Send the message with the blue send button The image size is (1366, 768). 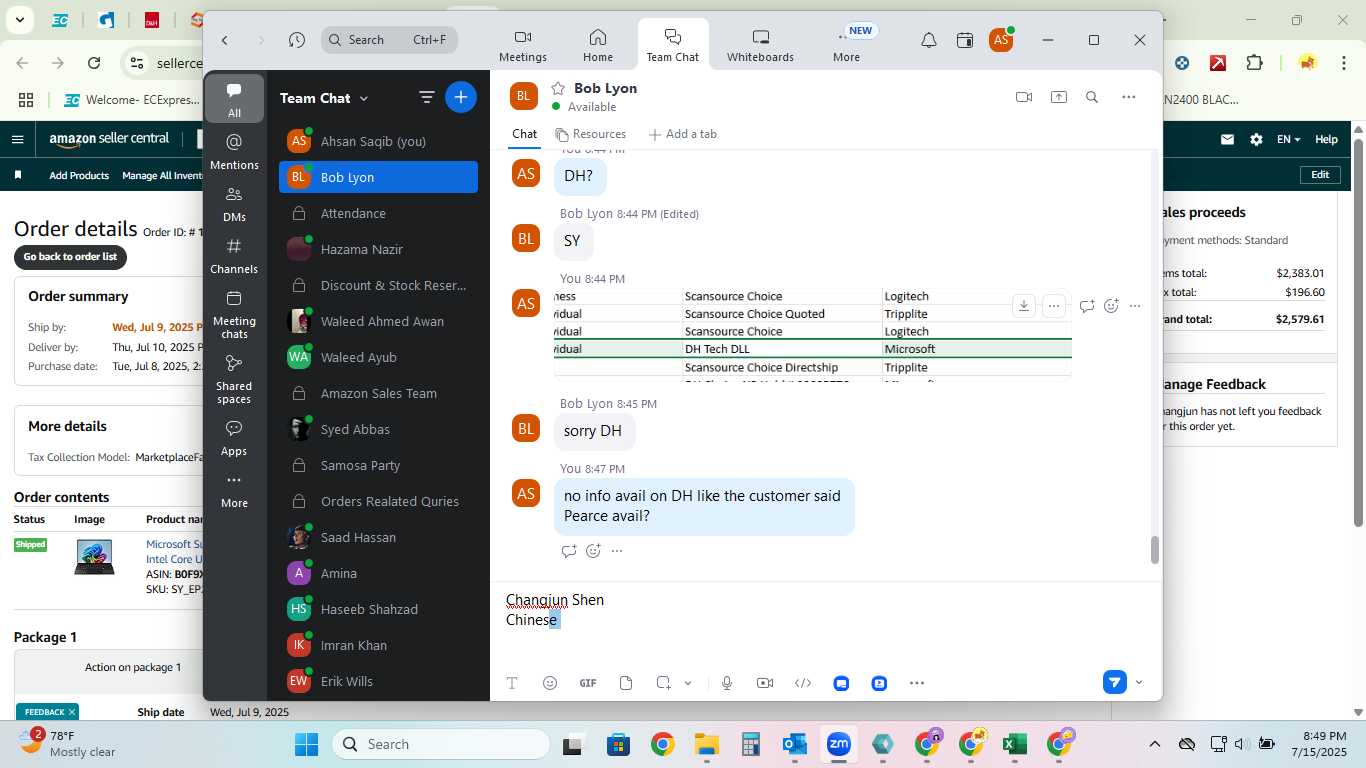pyautogui.click(x=1115, y=682)
